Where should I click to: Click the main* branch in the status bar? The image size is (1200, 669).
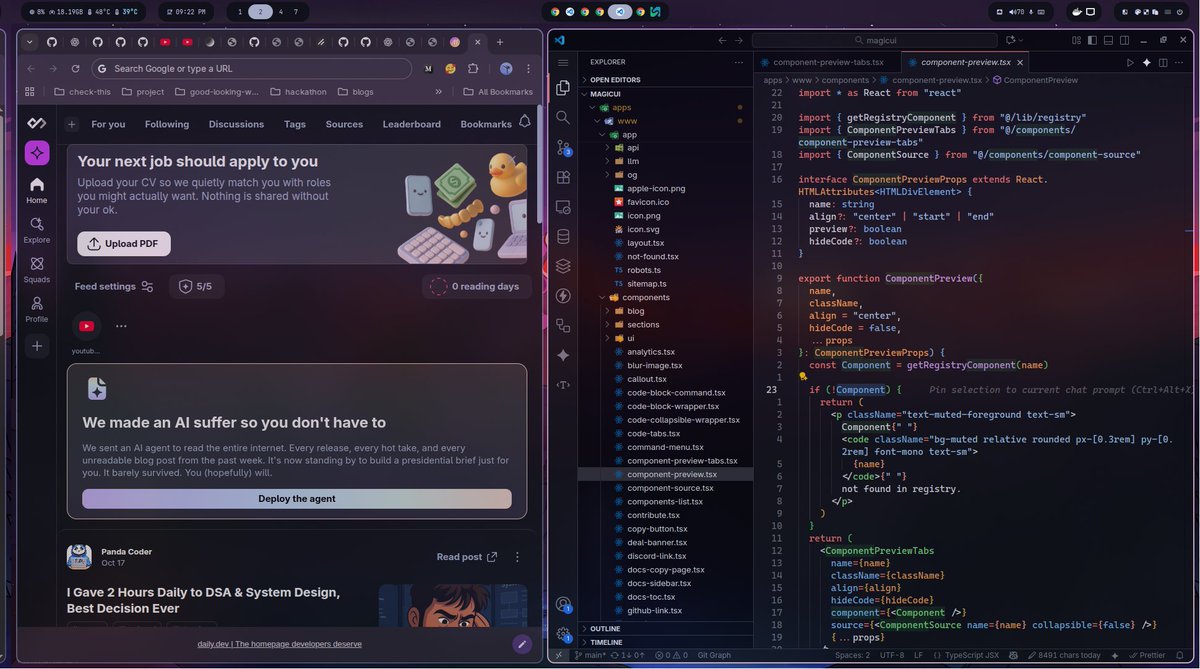[592, 655]
